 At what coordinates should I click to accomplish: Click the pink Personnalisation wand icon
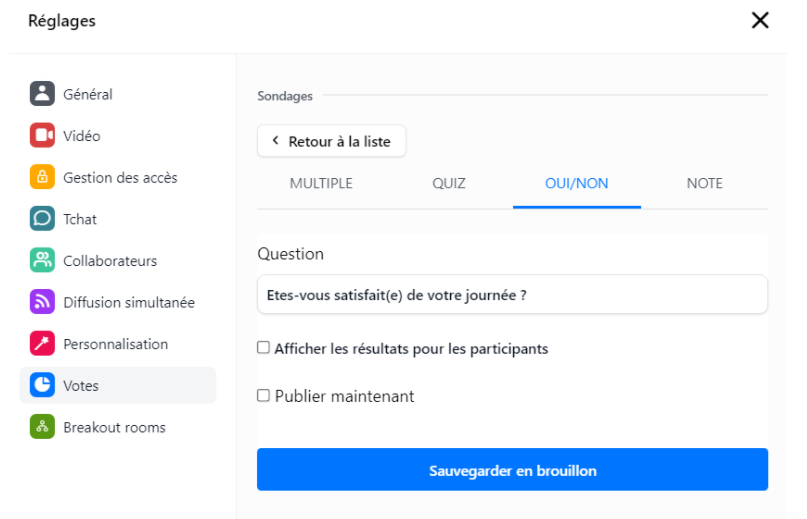coord(42,343)
